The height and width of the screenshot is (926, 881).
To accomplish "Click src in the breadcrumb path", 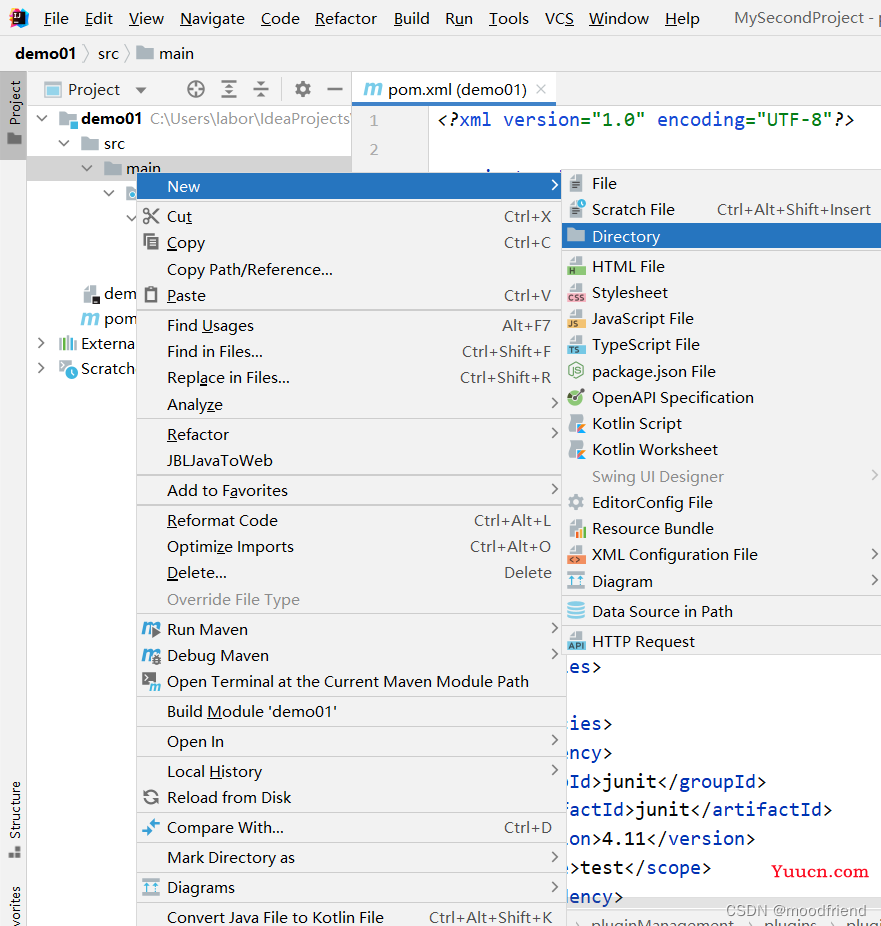I will coord(108,54).
